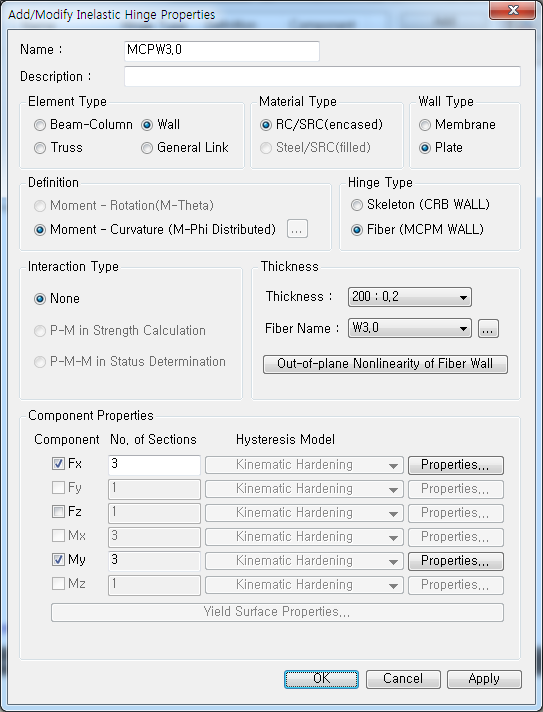Open Properties for the Fx component
543x712 pixels.
[455, 465]
